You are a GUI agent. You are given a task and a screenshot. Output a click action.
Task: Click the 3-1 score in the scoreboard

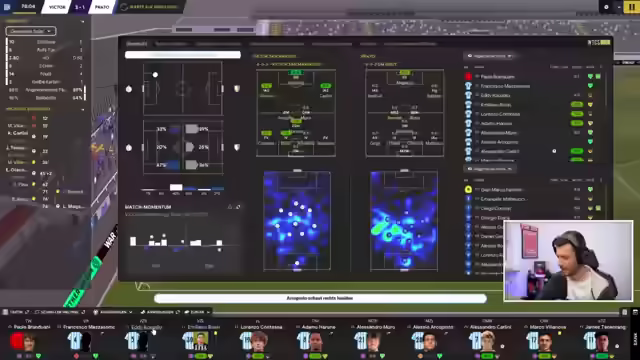(80, 7)
